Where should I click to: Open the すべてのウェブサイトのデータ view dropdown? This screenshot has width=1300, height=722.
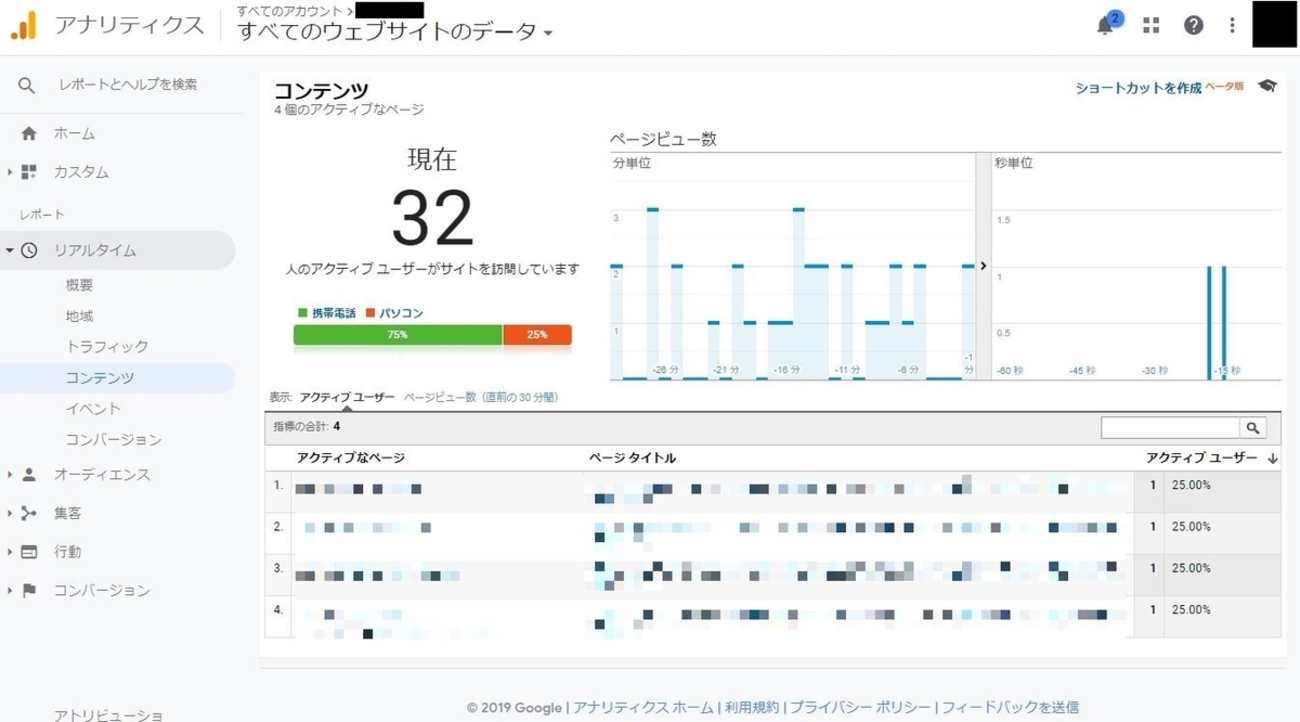coord(395,32)
